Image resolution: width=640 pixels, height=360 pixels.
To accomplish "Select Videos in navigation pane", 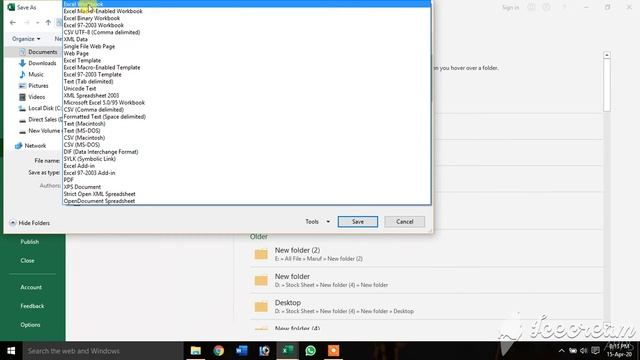I will (x=32, y=97).
